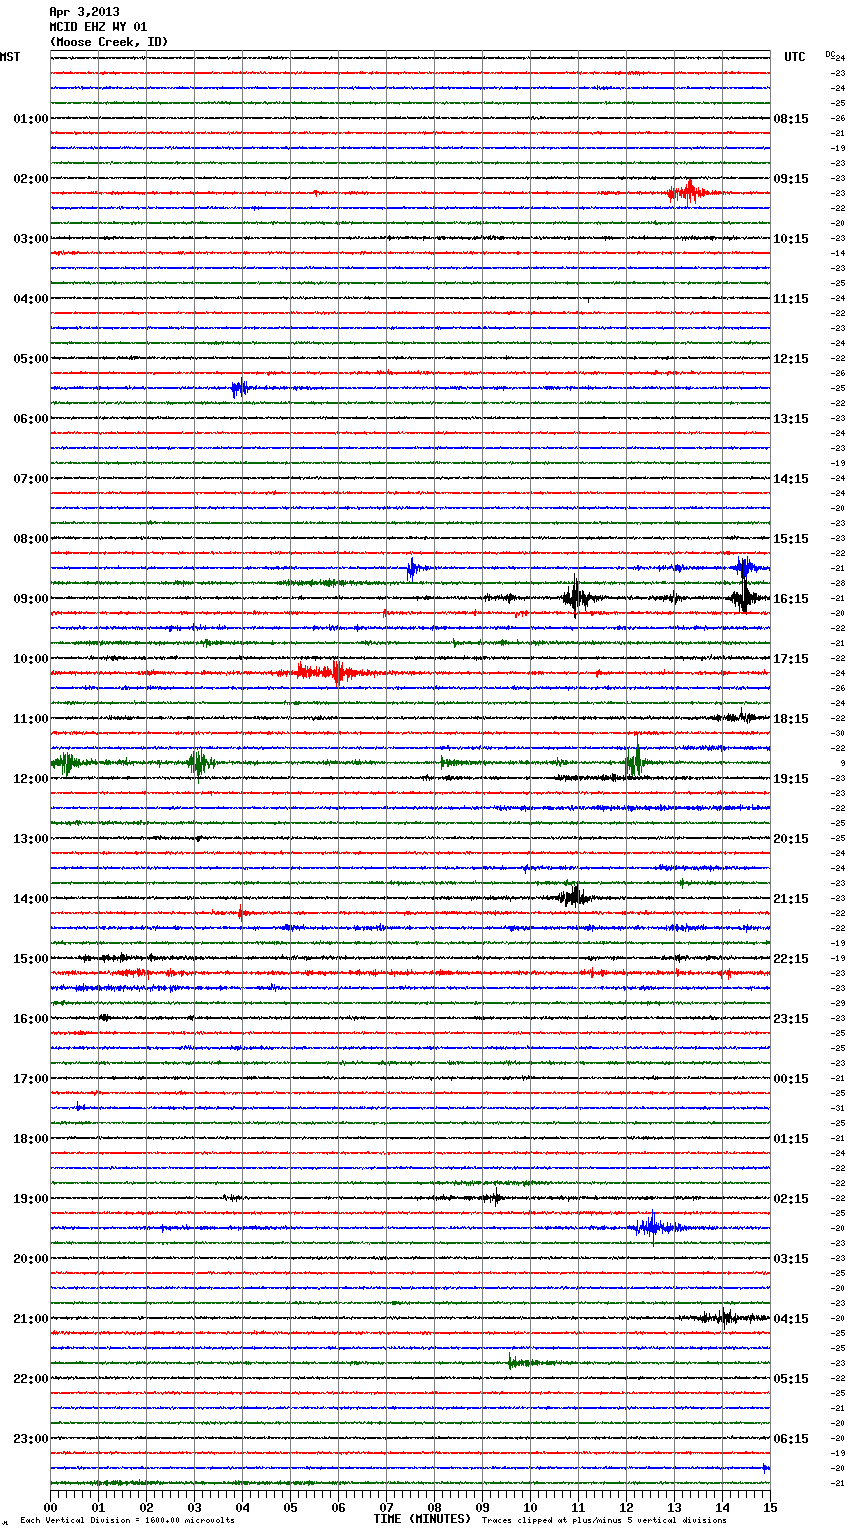Click the MST time zone label
This screenshot has height=1534, width=850.
tap(10, 57)
